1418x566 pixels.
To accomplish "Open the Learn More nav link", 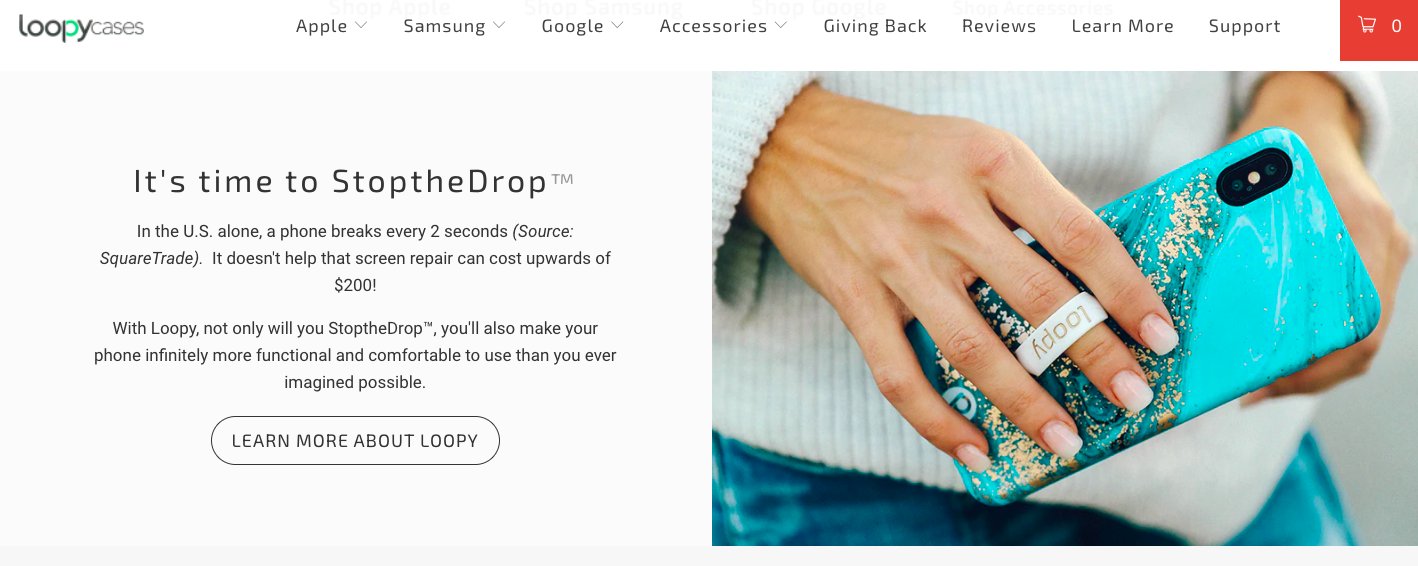I will pos(1122,26).
